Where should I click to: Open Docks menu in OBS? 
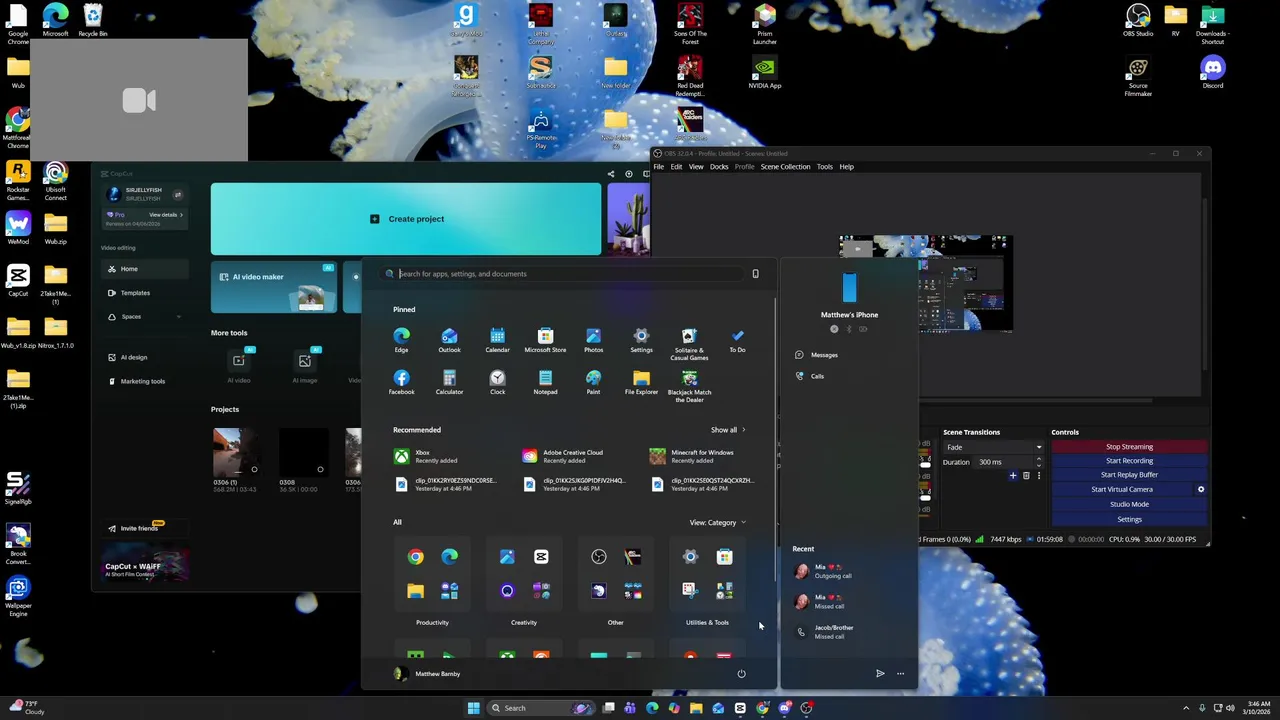(719, 167)
